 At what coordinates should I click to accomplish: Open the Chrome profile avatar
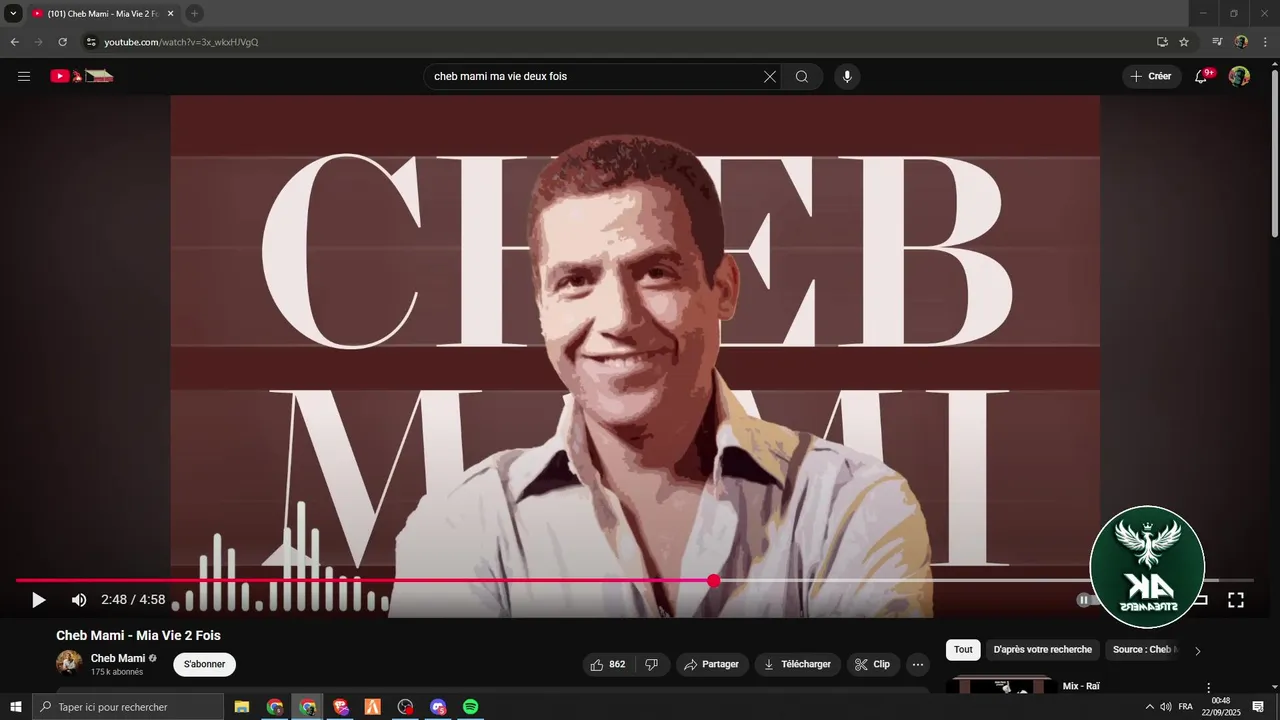coord(1241,42)
